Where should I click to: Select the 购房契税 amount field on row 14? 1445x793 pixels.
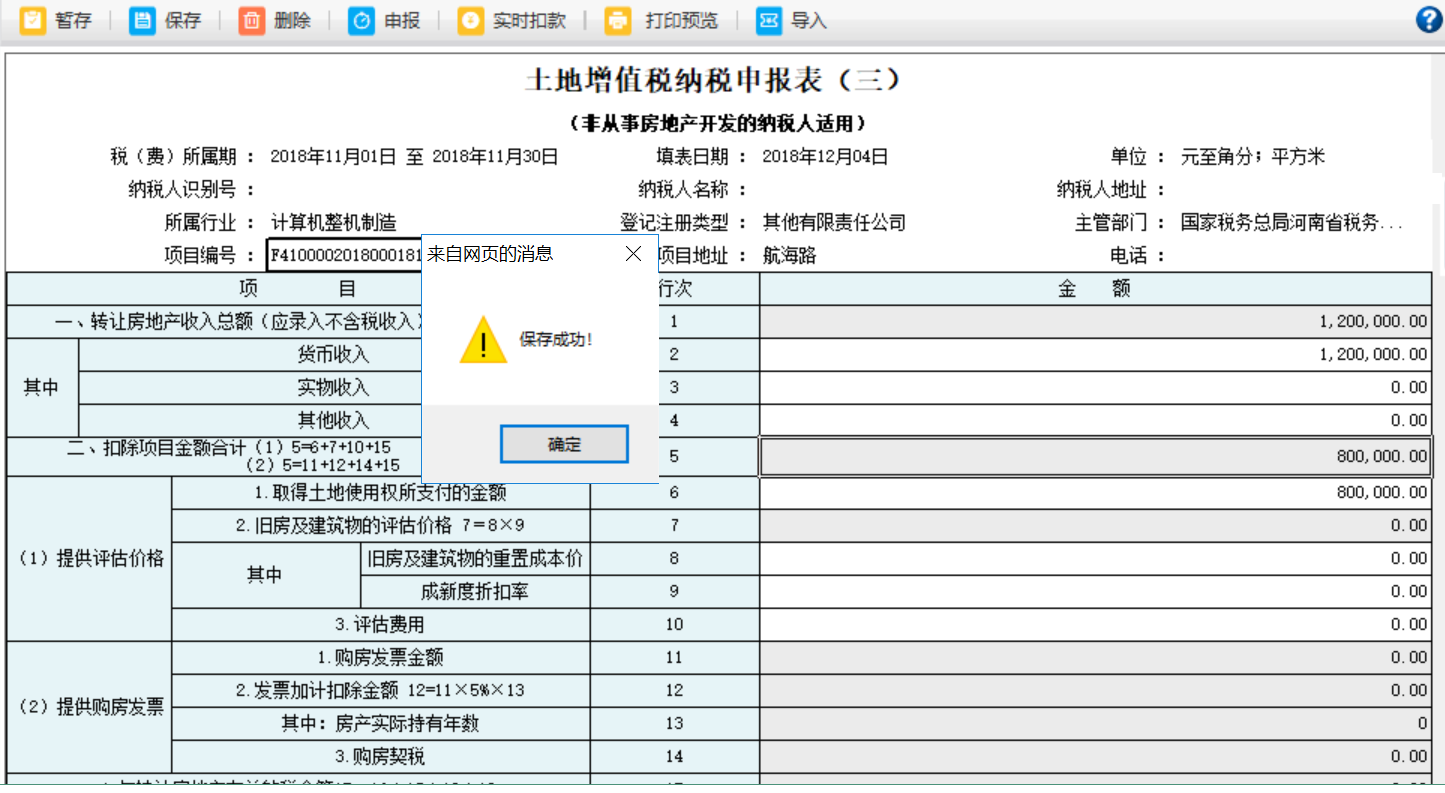click(1100, 756)
